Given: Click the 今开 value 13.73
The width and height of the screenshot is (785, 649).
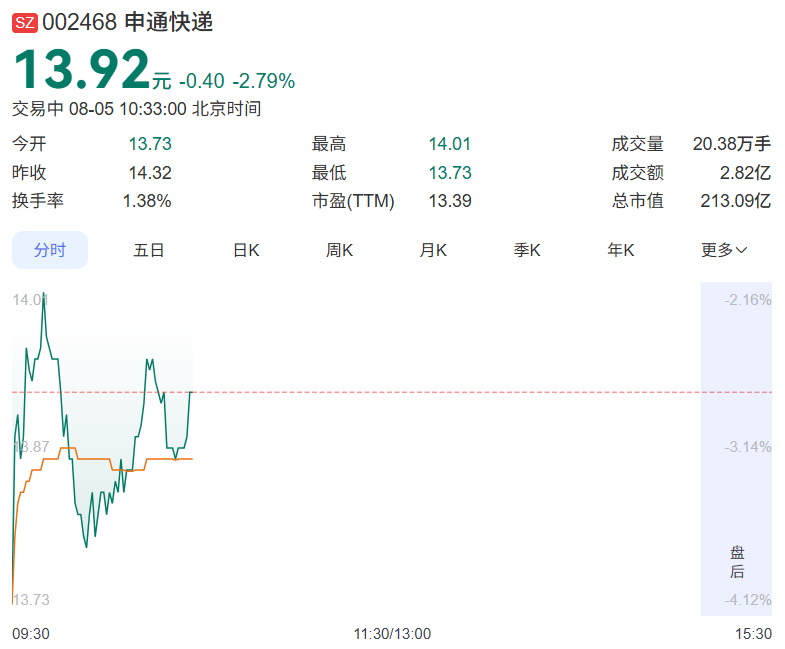Looking at the screenshot, I should (x=150, y=144).
